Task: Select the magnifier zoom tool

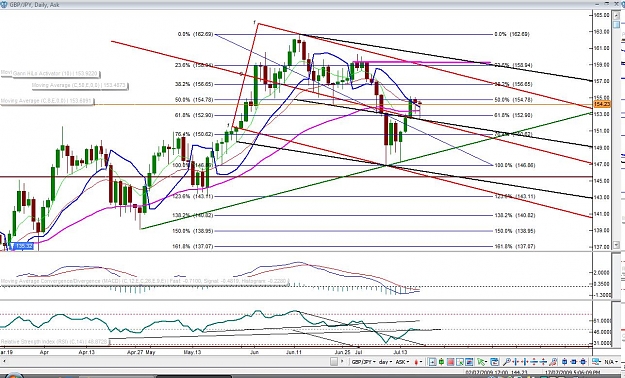Action: [507, 362]
